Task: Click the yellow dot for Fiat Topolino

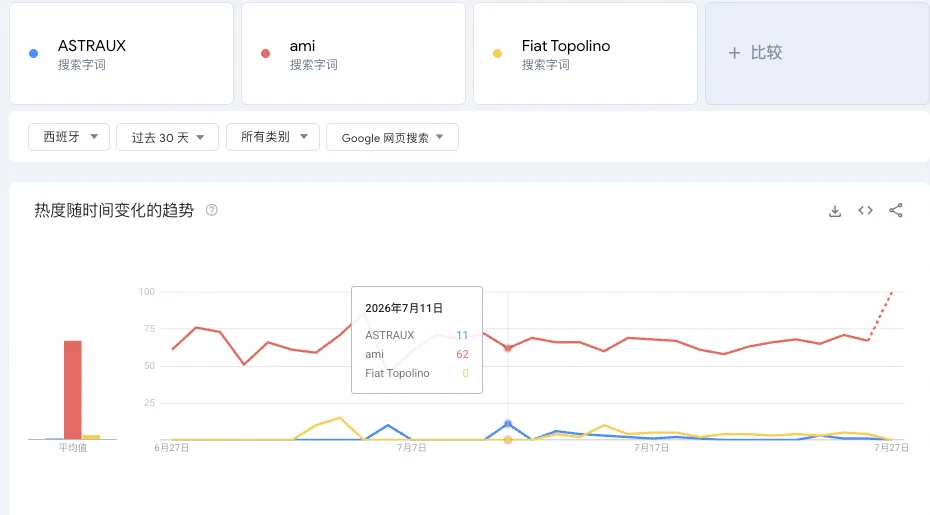Action: (x=498, y=53)
